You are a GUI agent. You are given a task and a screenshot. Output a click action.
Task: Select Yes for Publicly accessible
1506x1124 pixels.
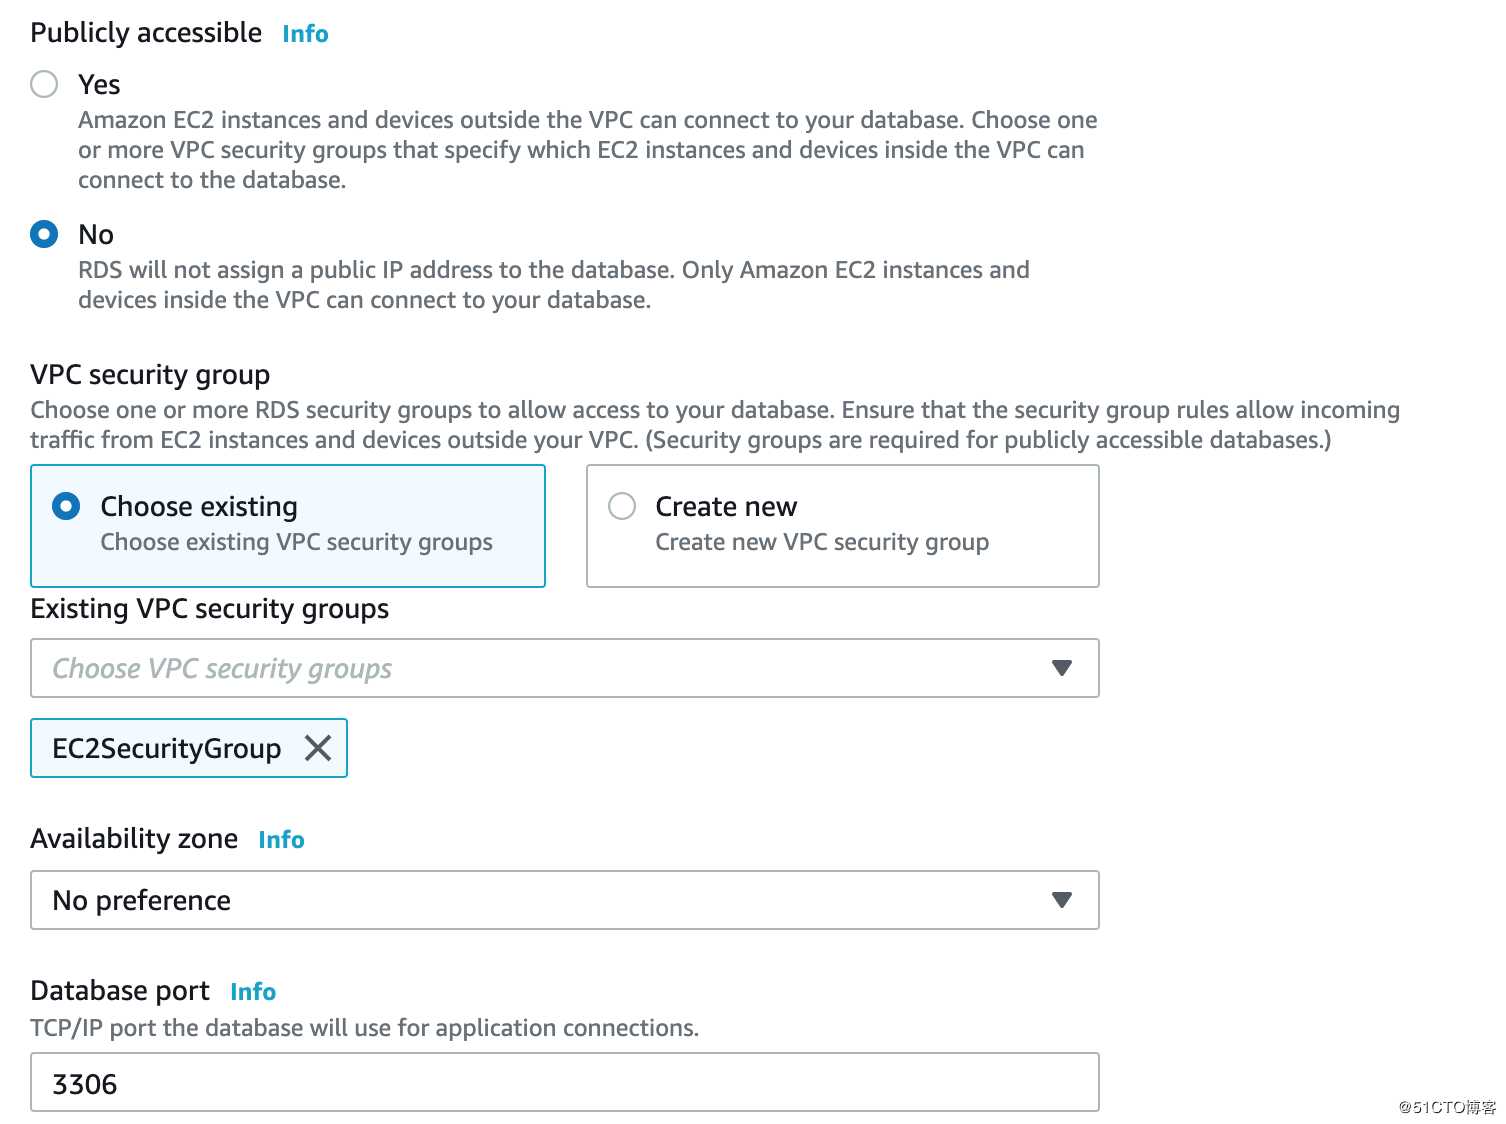[x=44, y=84]
